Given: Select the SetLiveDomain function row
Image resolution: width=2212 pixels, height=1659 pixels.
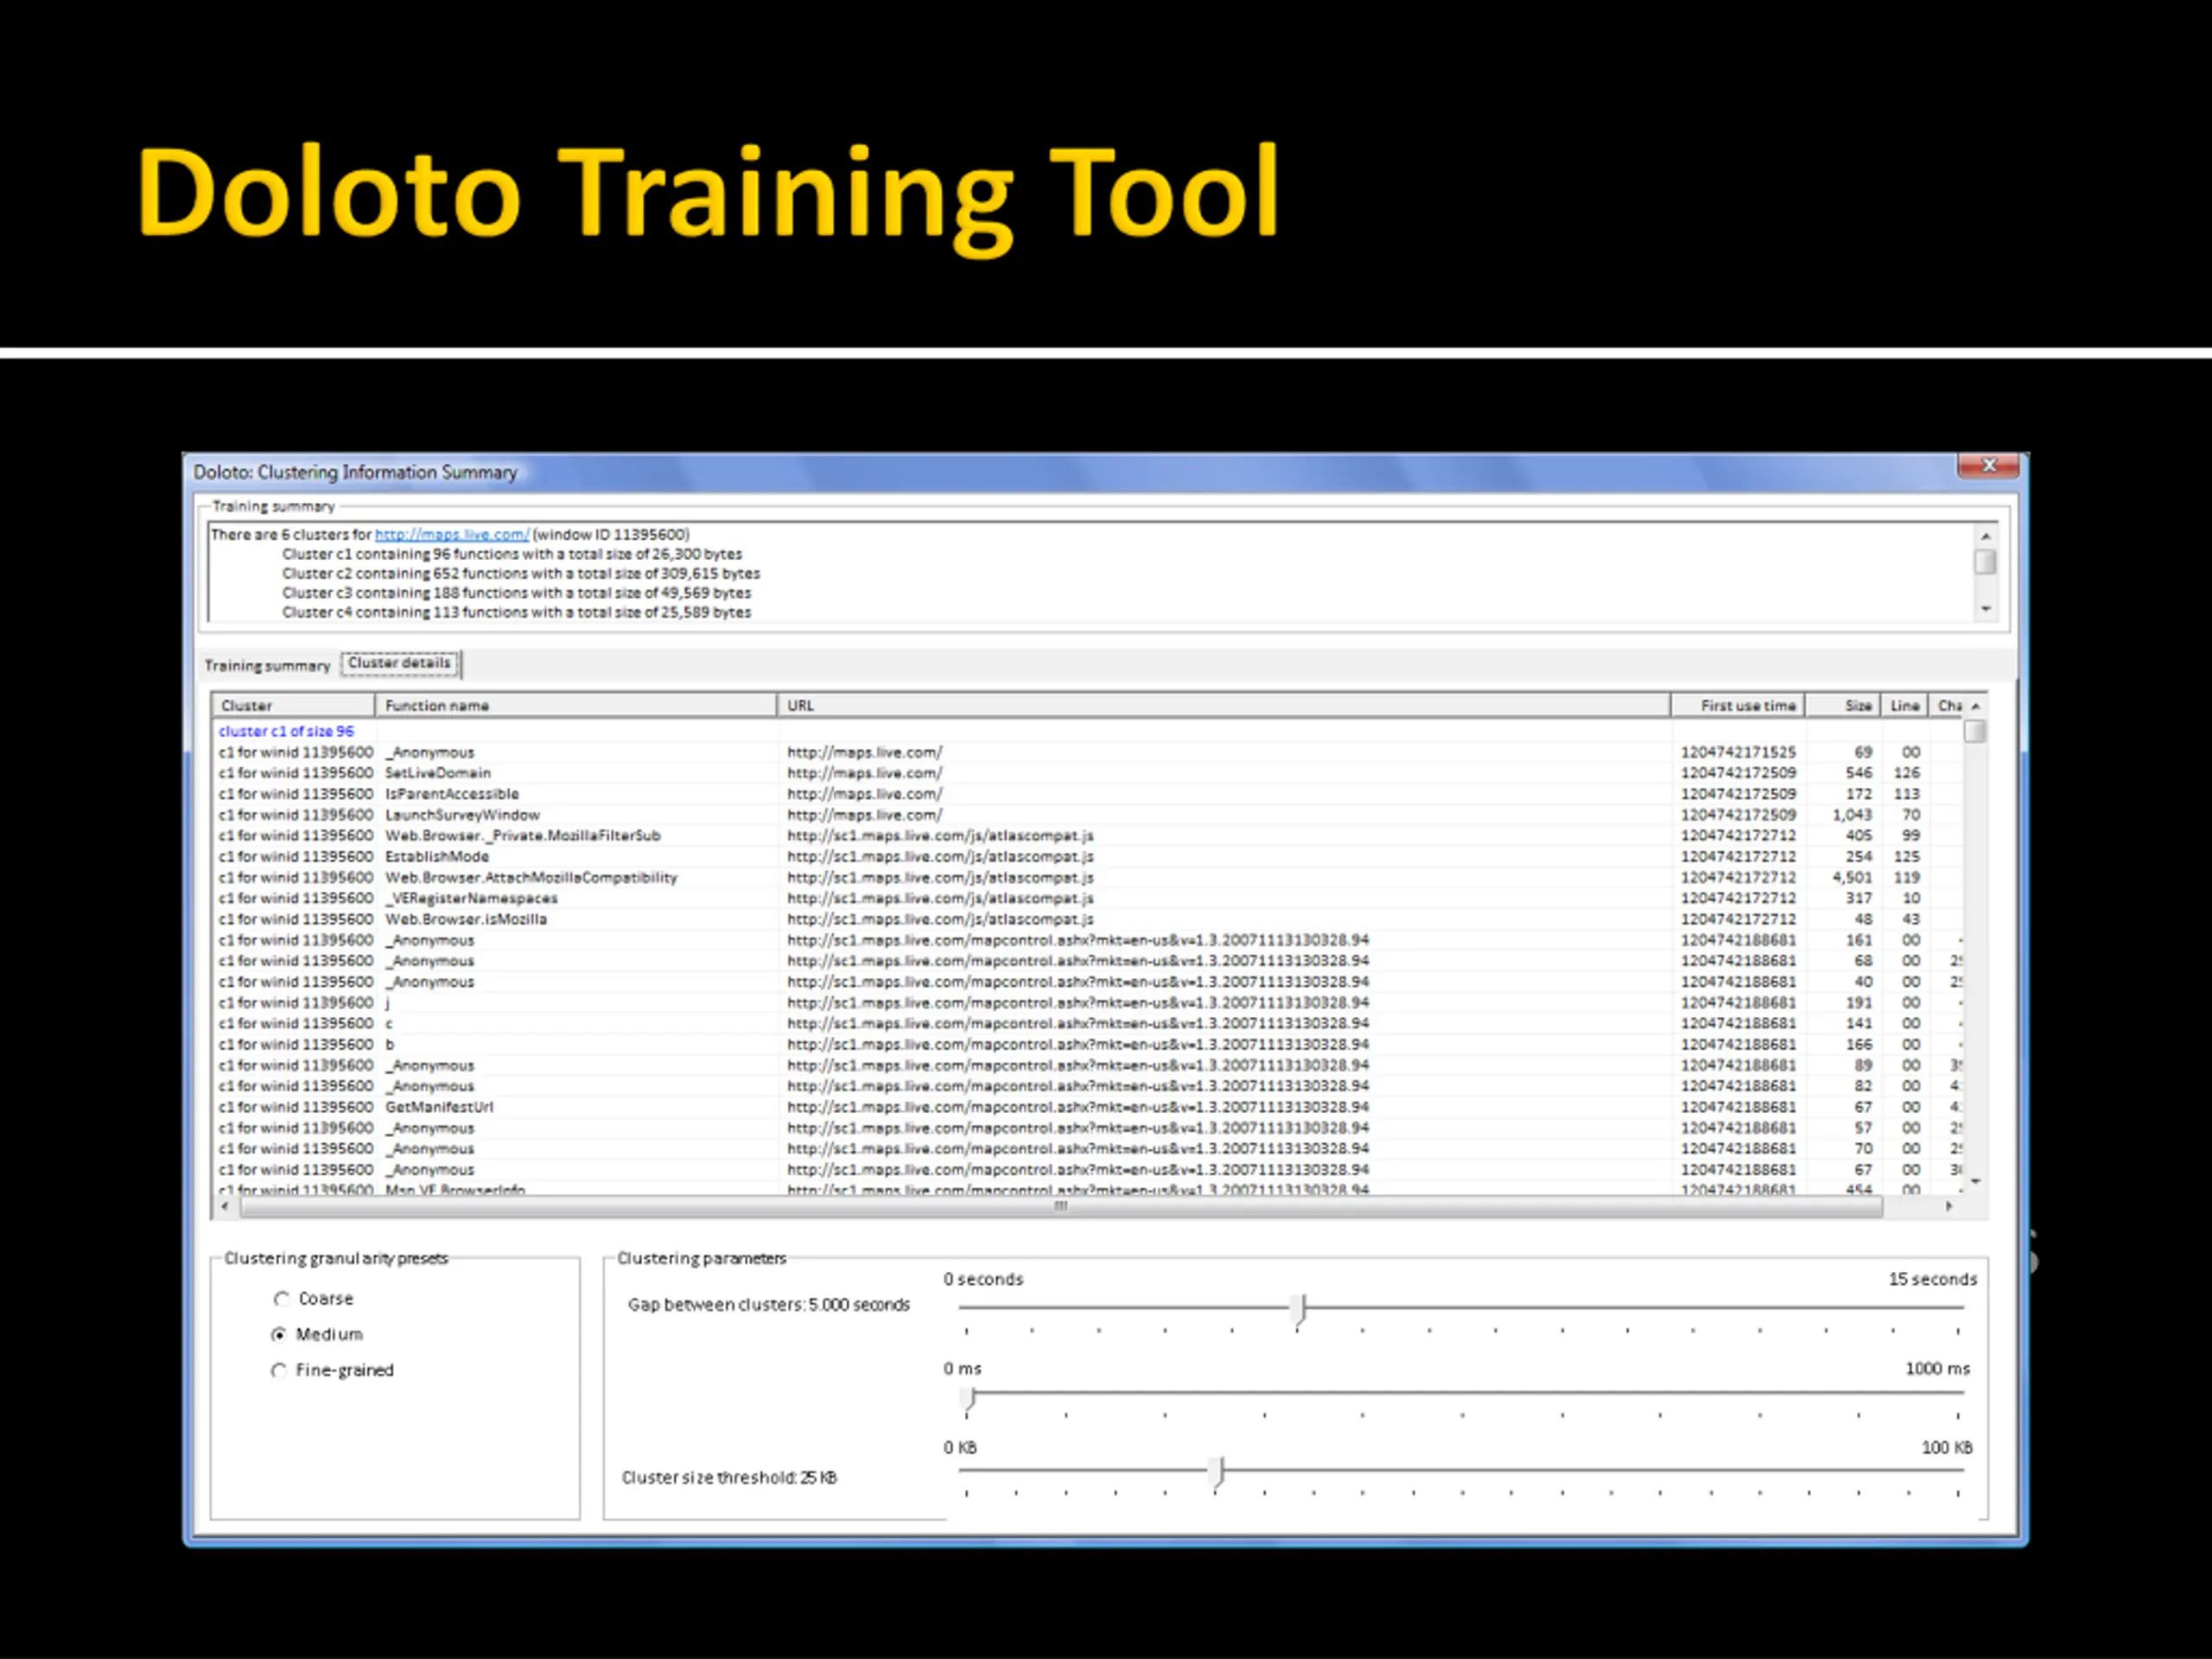Looking at the screenshot, I should tap(1087, 773).
